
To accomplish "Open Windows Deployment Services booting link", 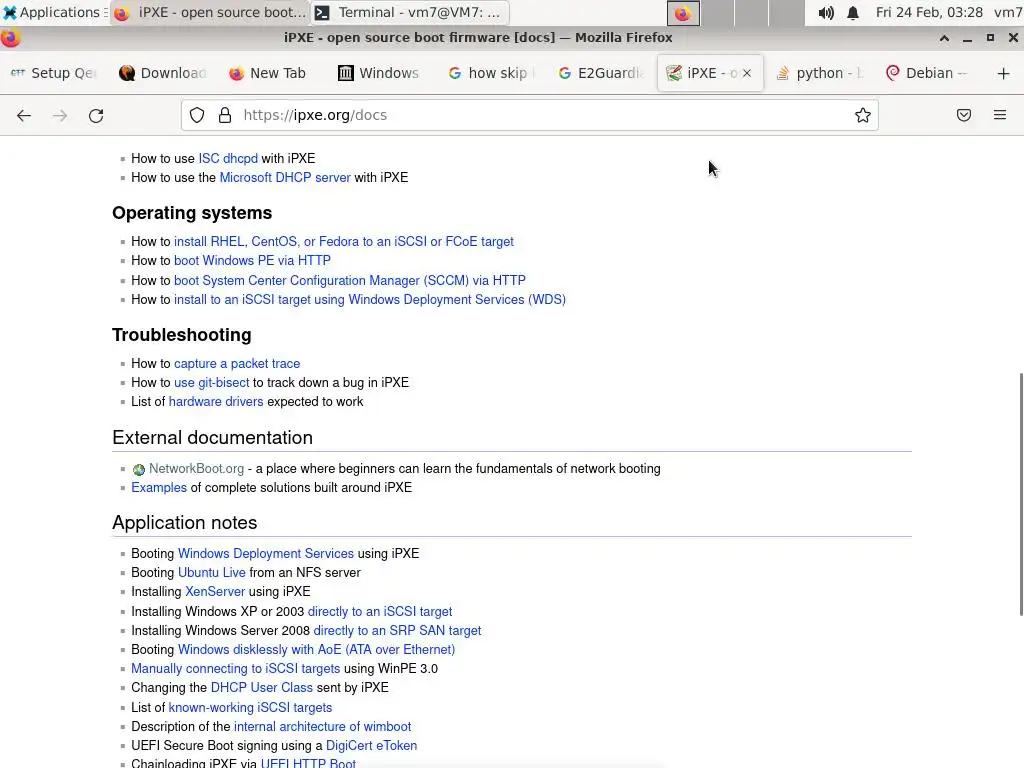I will (x=266, y=554).
